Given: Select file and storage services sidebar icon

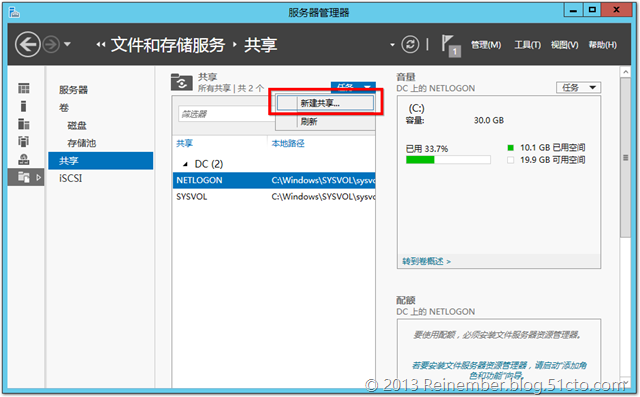Looking at the screenshot, I should click(26, 177).
